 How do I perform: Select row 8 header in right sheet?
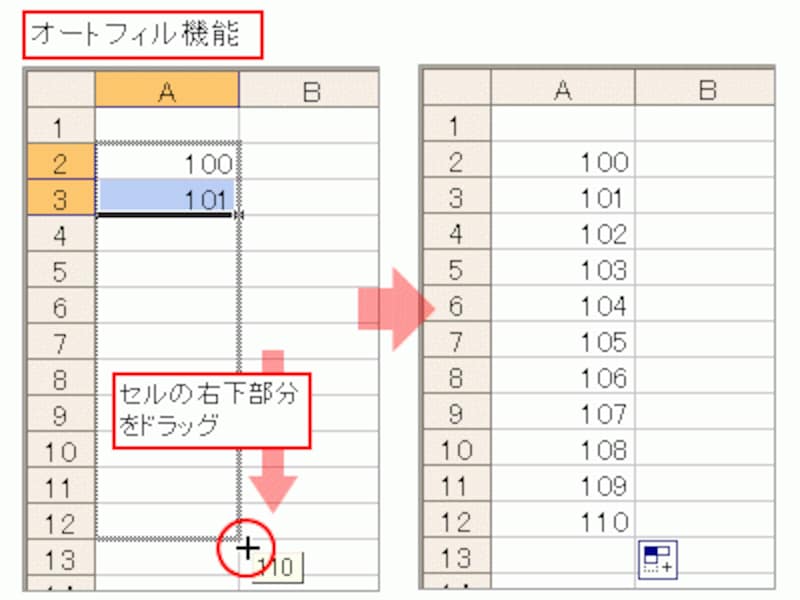click(x=457, y=376)
